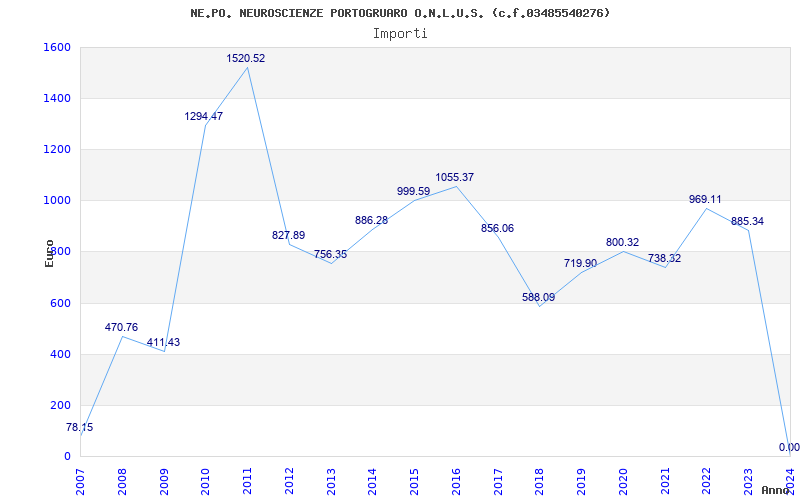Click the 2007 x-axis year label
Viewport: 800px width, 500px height.
point(80,482)
